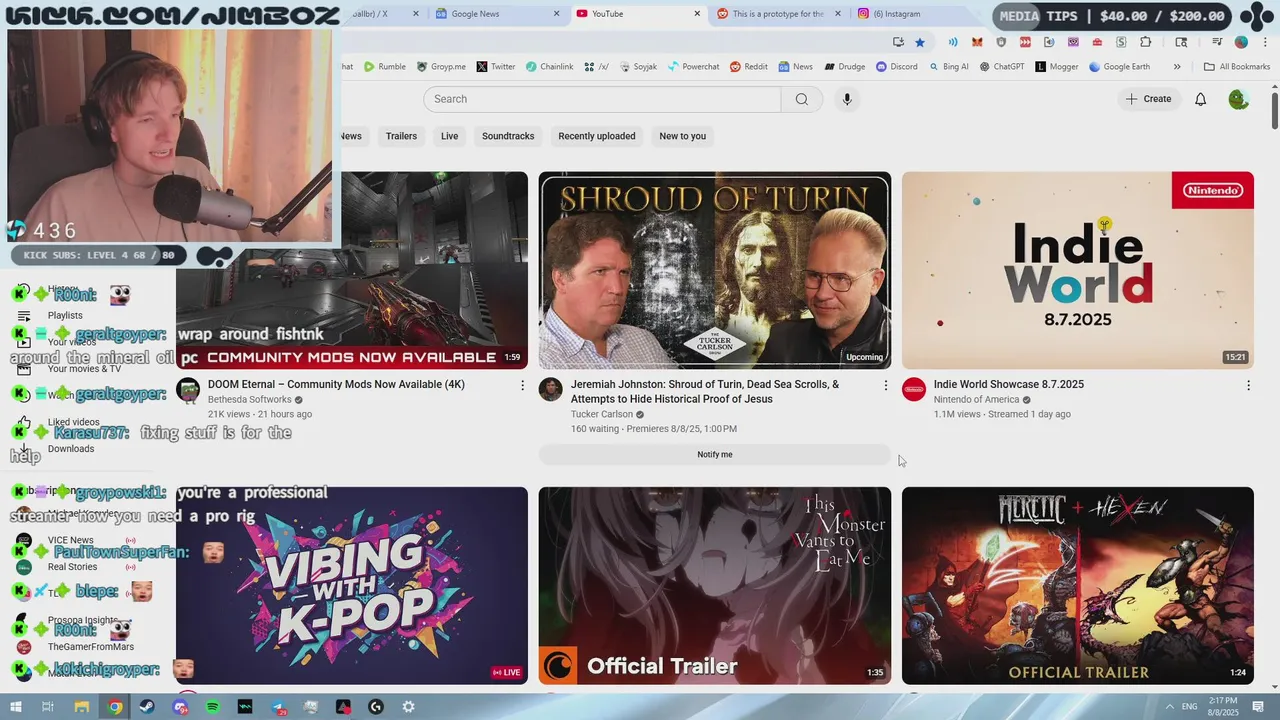The image size is (1280, 720).
Task: Open the Settings gear in the taskbar
Action: click(x=408, y=707)
